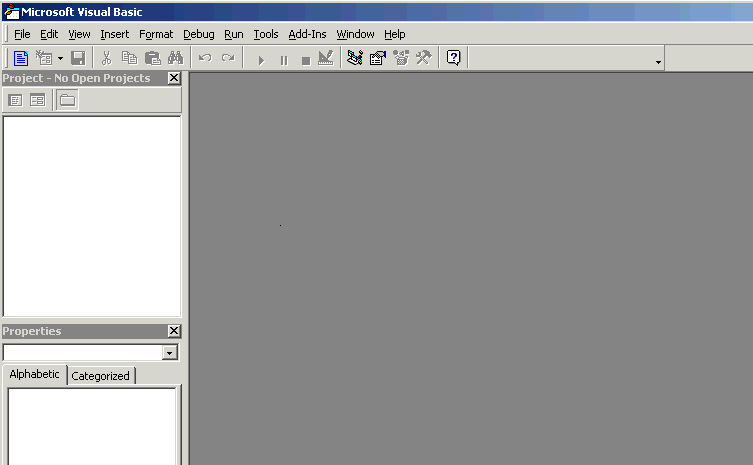The image size is (753, 465).
Task: Click the Copy toolbar icon
Action: [129, 58]
